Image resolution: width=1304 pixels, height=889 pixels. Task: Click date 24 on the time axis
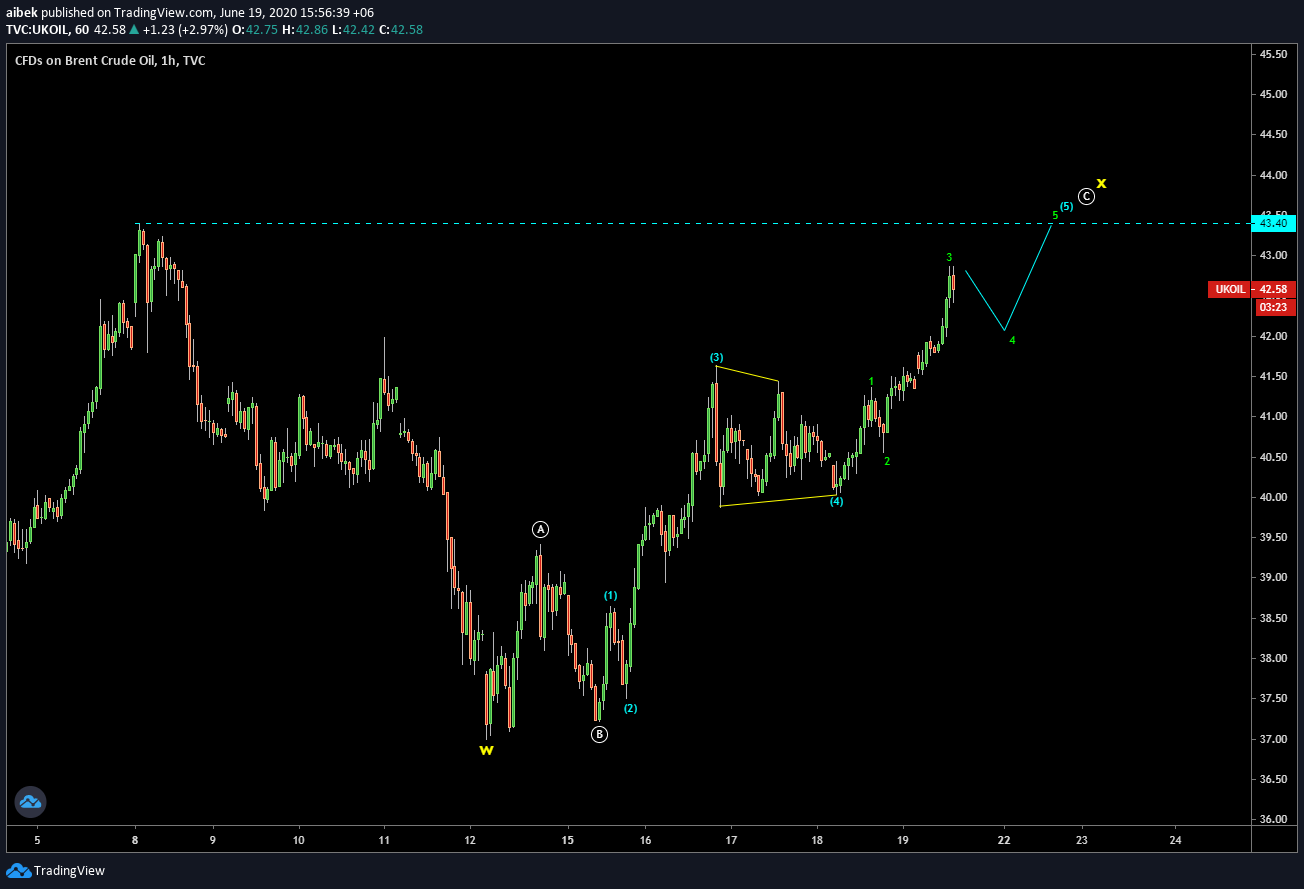1175,840
